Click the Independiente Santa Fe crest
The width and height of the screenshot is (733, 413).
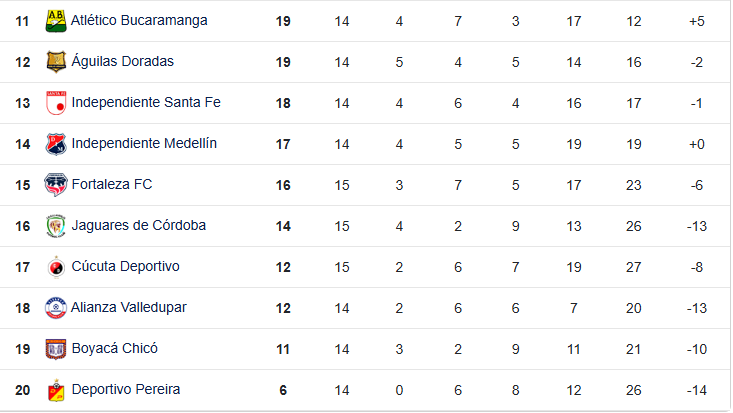tap(56, 103)
